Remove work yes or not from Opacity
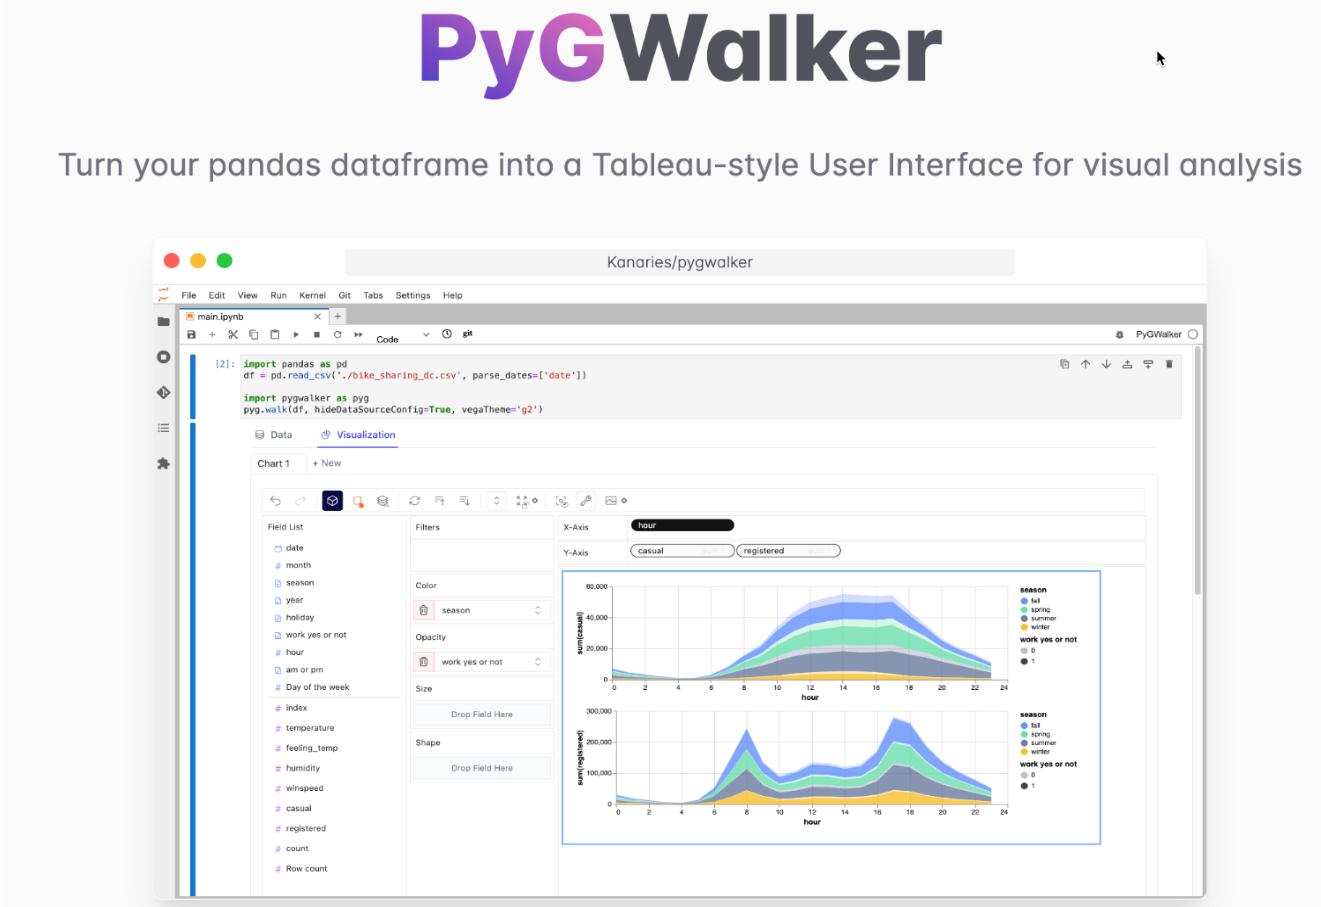The image size is (1321, 907). click(424, 662)
